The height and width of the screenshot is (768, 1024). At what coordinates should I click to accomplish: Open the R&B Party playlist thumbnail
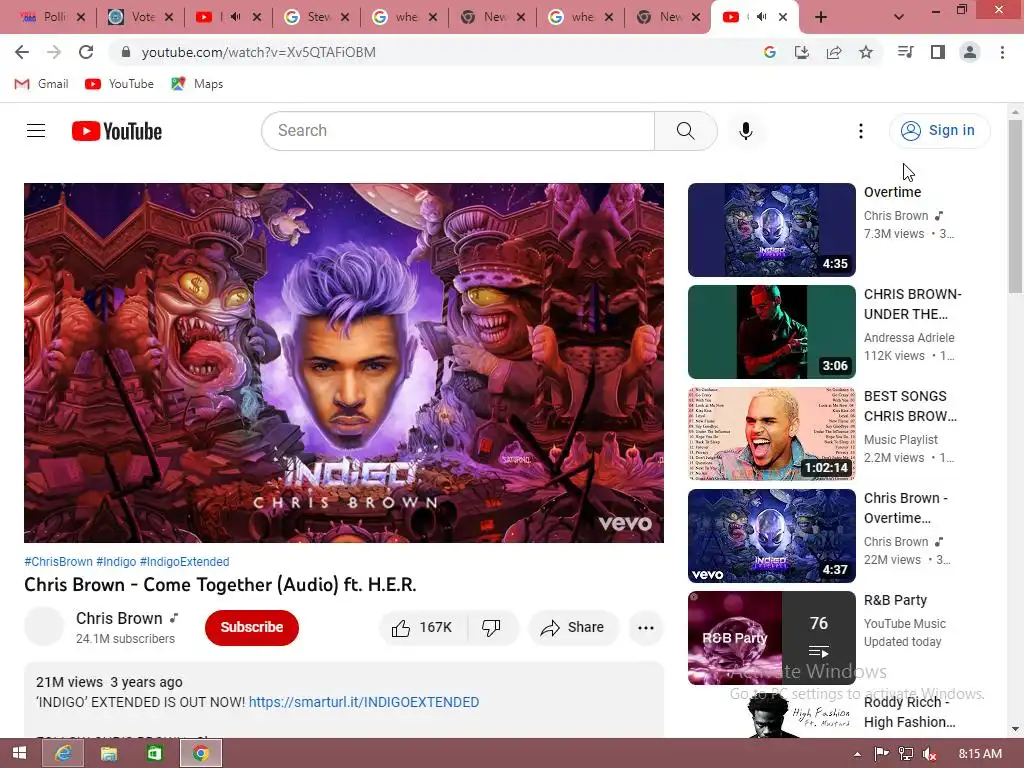pyautogui.click(x=771, y=637)
